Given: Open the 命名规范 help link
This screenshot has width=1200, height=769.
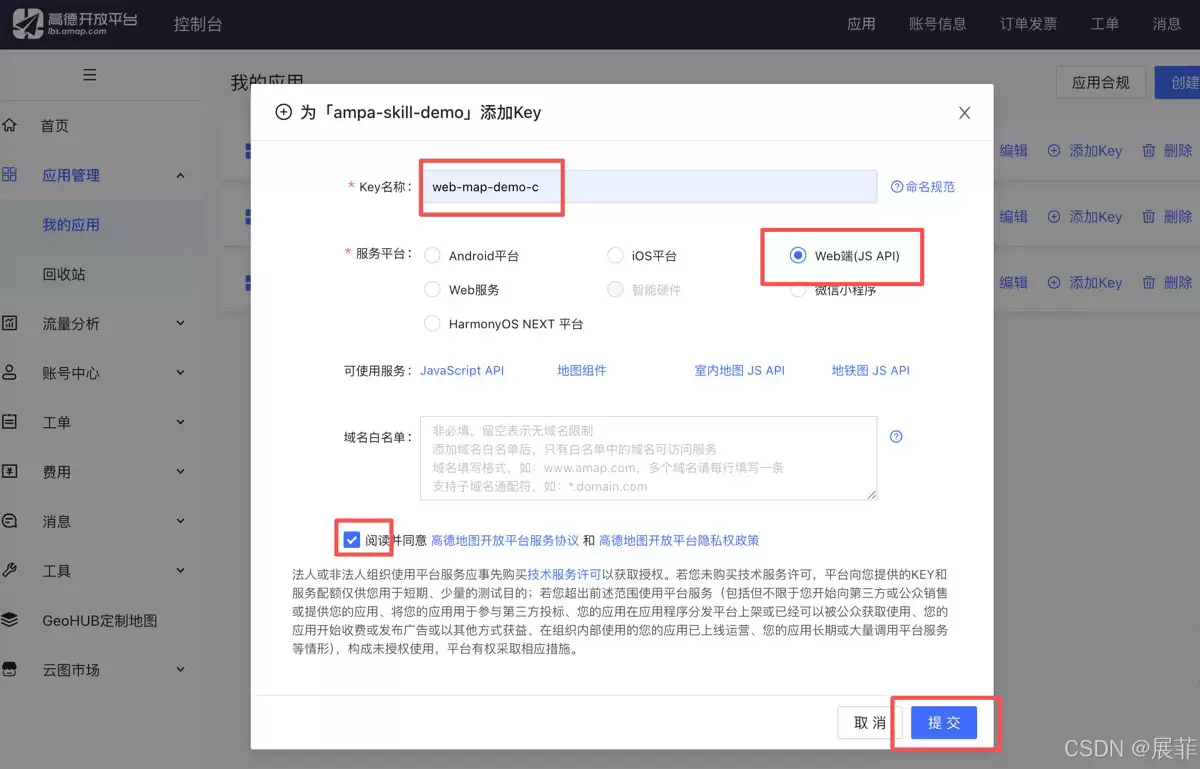Looking at the screenshot, I should [922, 186].
